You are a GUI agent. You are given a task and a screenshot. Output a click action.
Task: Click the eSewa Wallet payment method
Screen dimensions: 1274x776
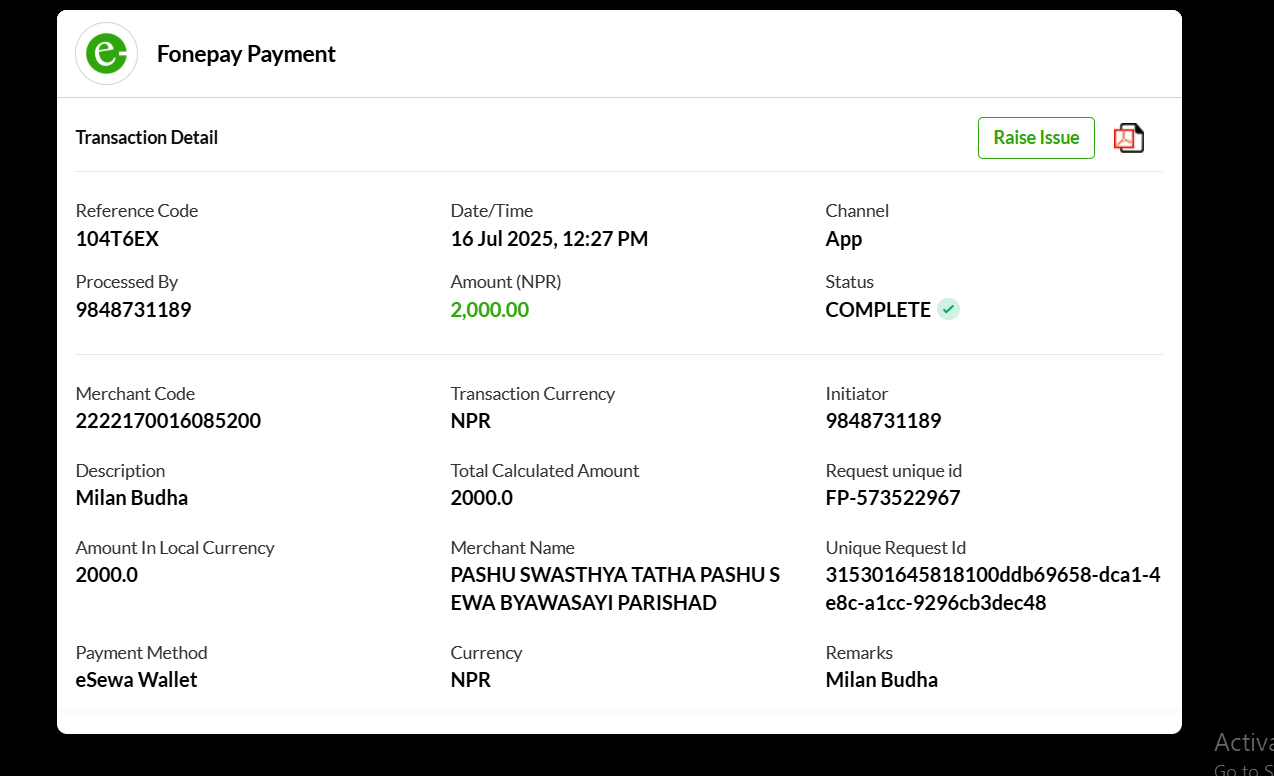[x=137, y=680]
